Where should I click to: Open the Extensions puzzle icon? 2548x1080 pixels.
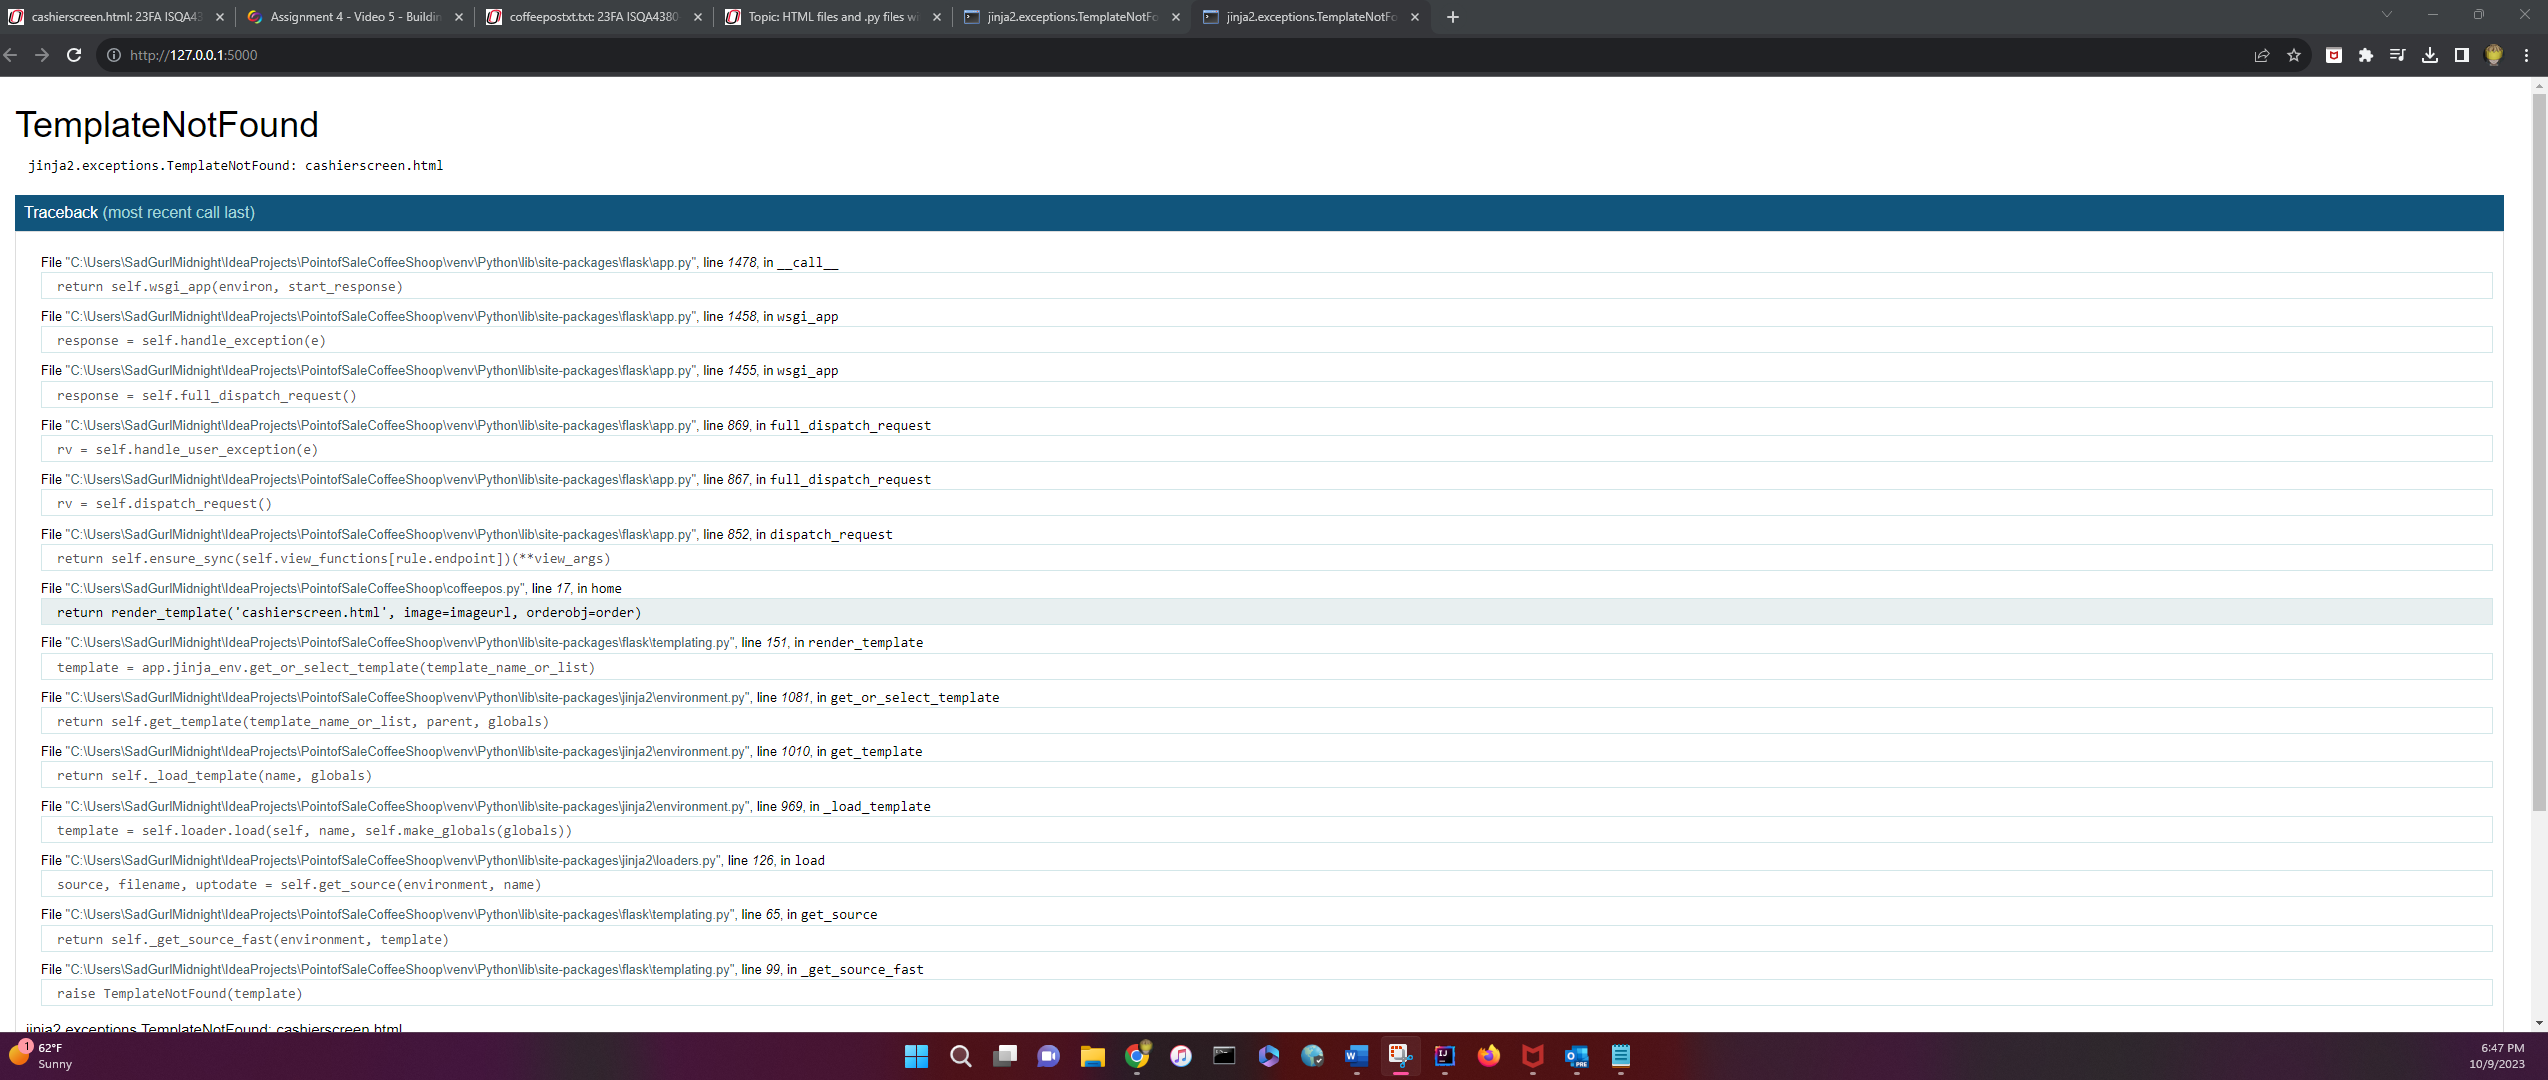tap(2366, 55)
